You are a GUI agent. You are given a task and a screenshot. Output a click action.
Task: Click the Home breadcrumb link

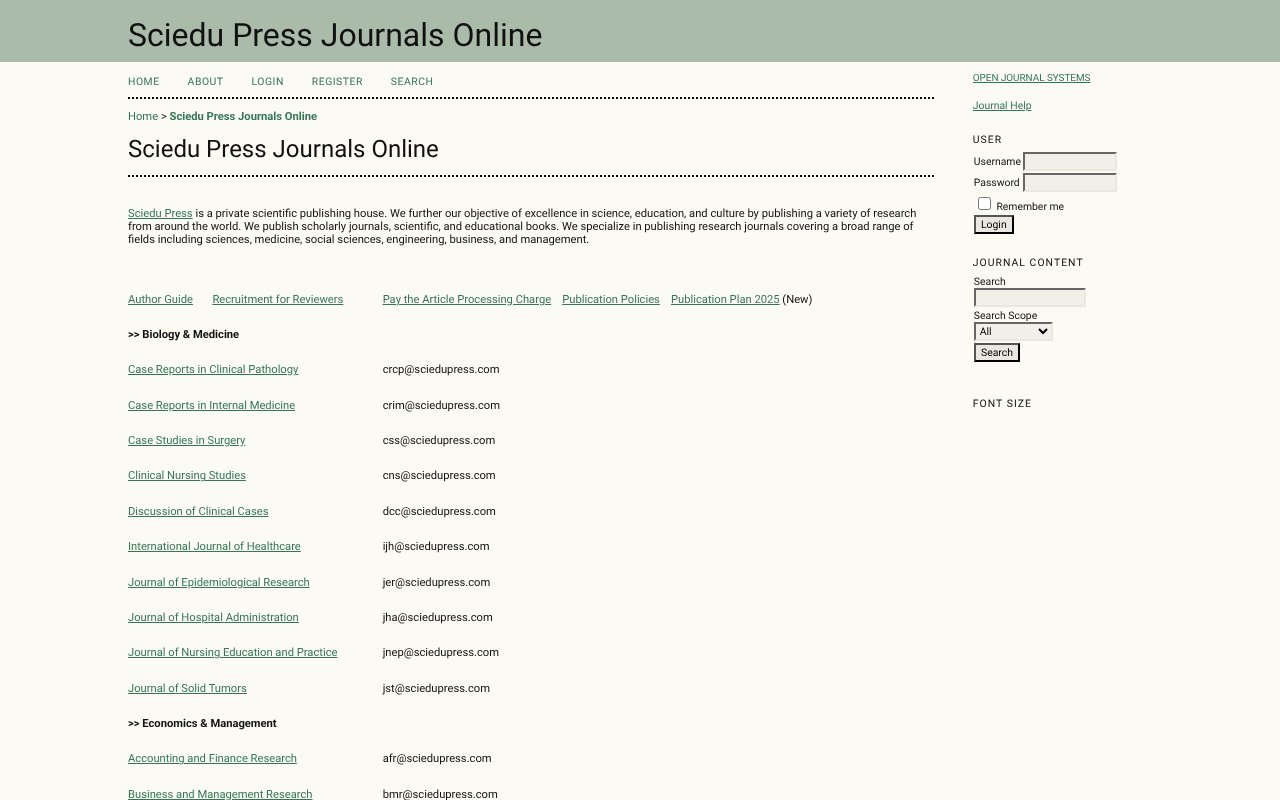(x=143, y=116)
